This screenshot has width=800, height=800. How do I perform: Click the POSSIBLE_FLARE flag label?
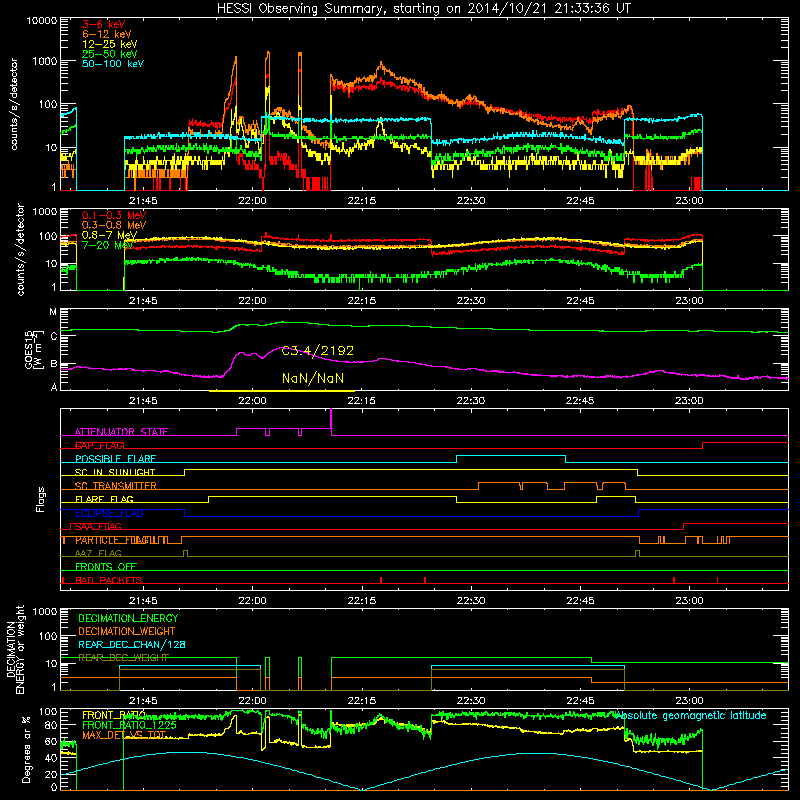click(x=115, y=459)
